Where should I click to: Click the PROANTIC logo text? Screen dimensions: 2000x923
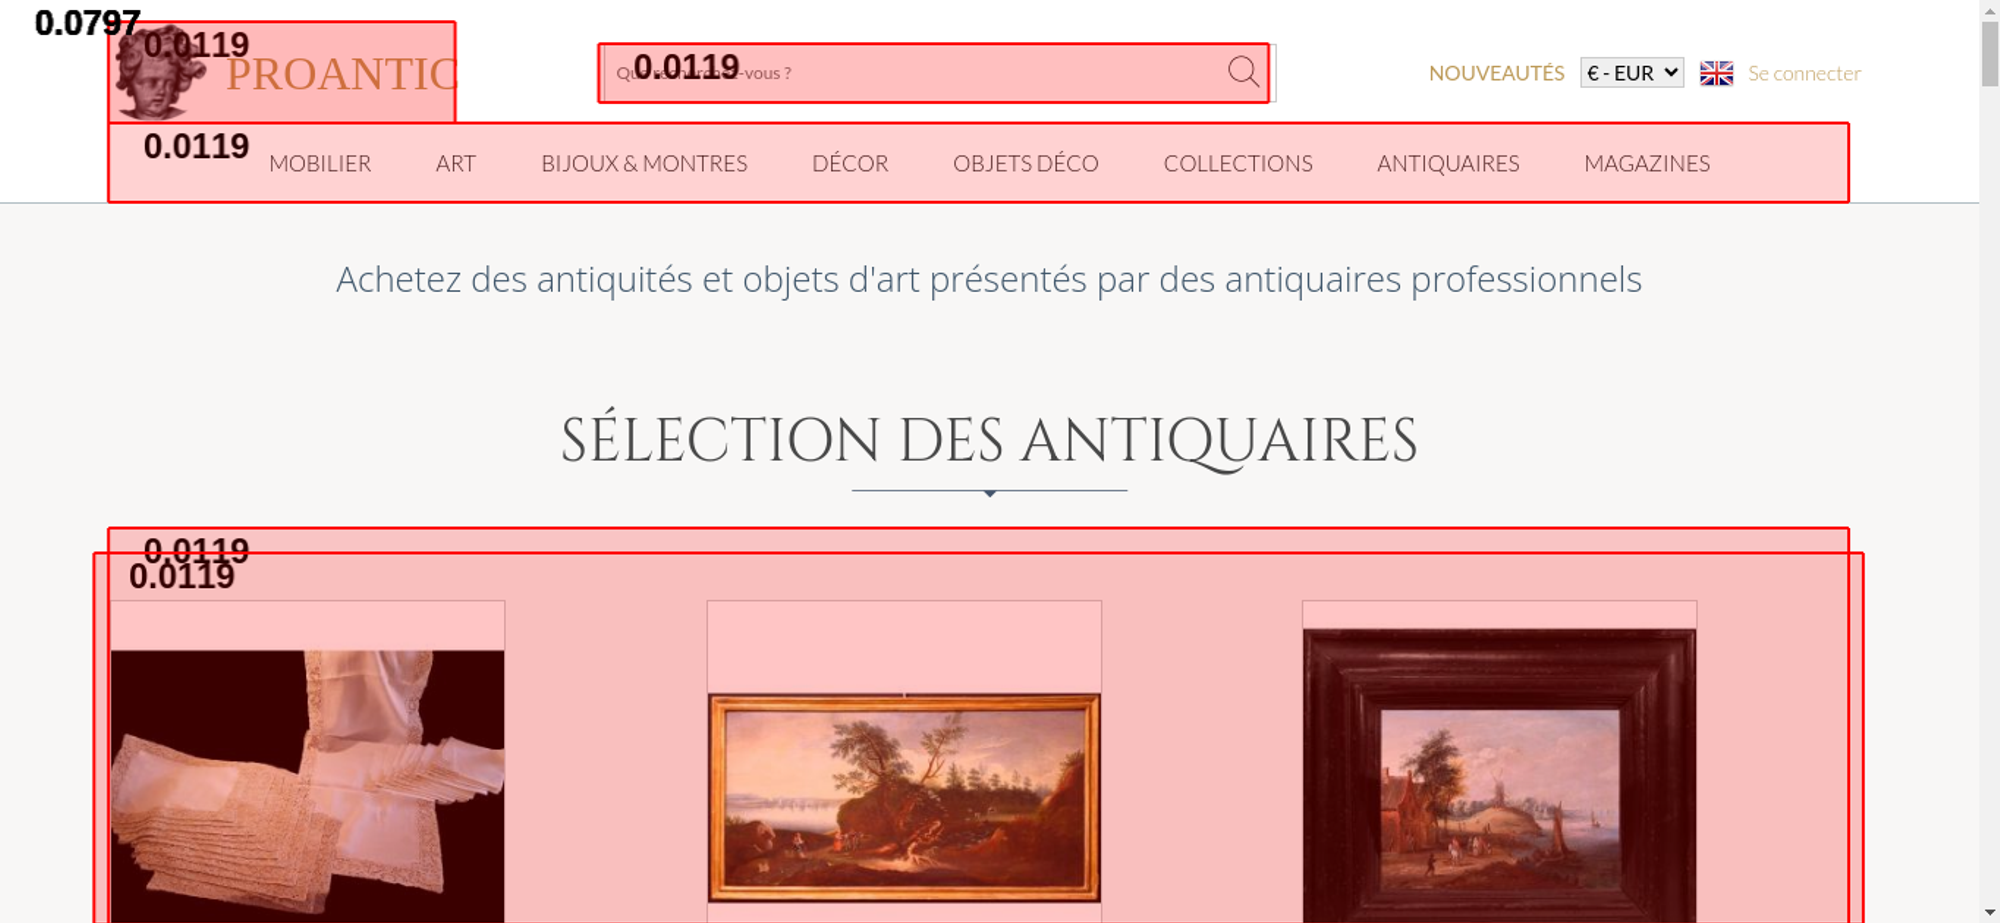341,75
